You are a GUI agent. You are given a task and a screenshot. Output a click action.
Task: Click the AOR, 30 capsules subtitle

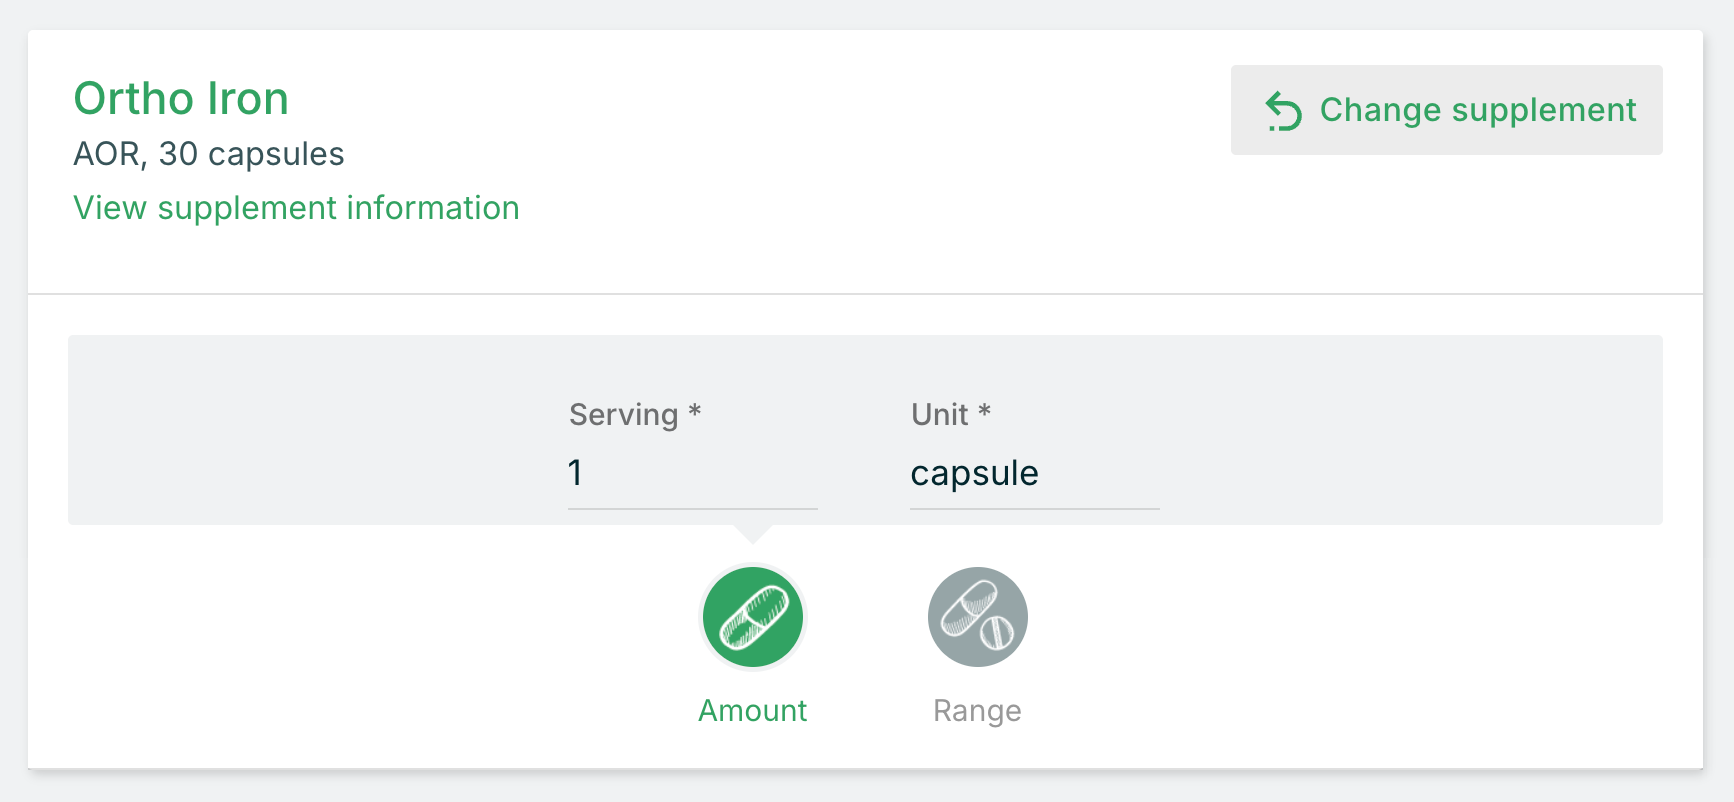pyautogui.click(x=209, y=154)
